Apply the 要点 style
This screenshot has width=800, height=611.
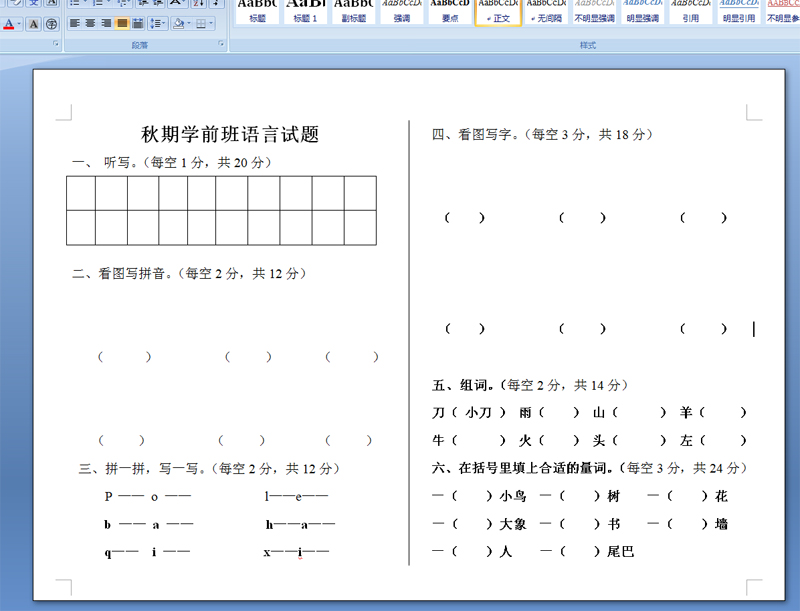449,12
